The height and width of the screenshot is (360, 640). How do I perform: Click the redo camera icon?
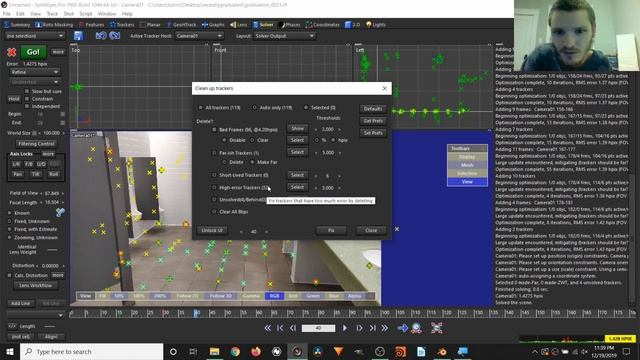[115, 36]
